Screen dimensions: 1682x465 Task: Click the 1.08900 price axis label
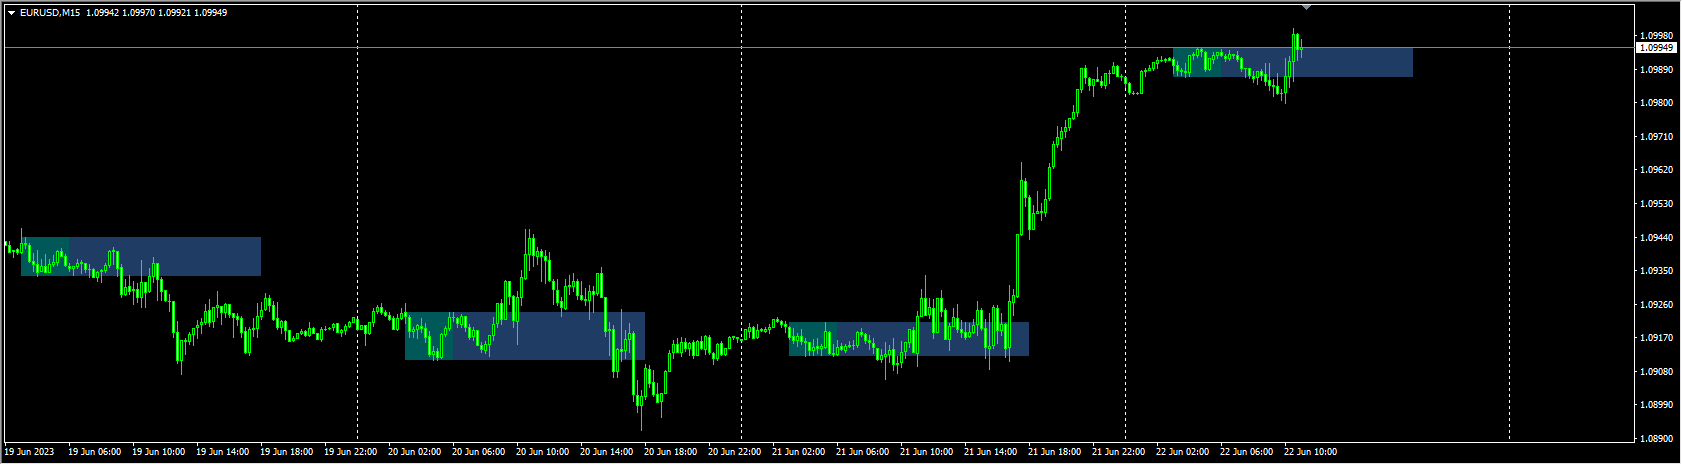[1657, 439]
